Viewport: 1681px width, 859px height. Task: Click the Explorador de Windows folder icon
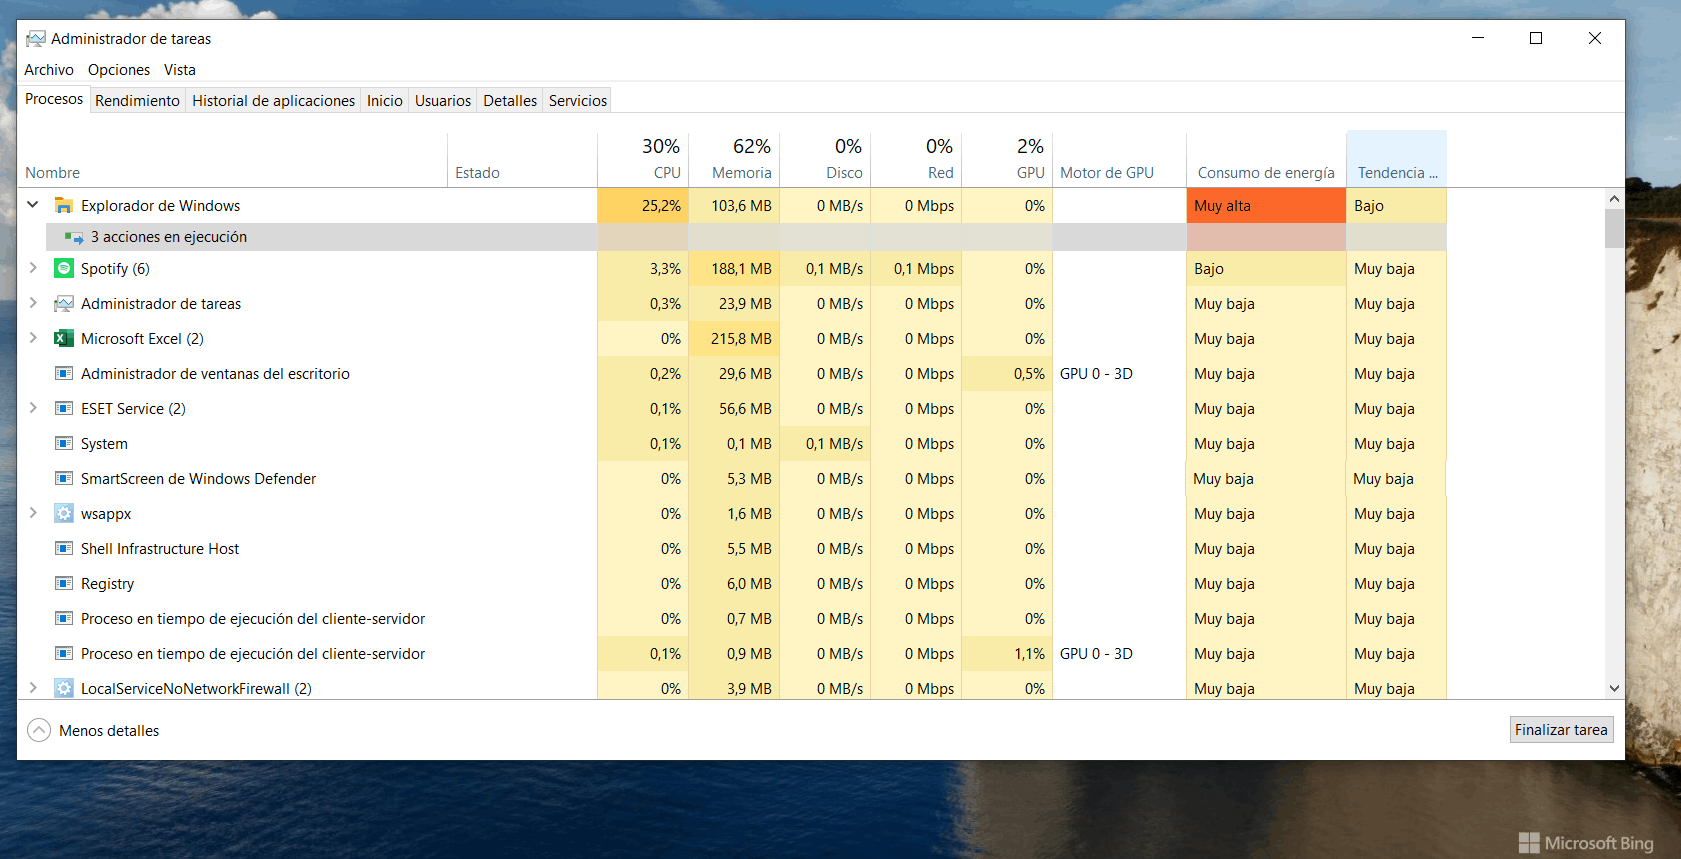point(64,205)
